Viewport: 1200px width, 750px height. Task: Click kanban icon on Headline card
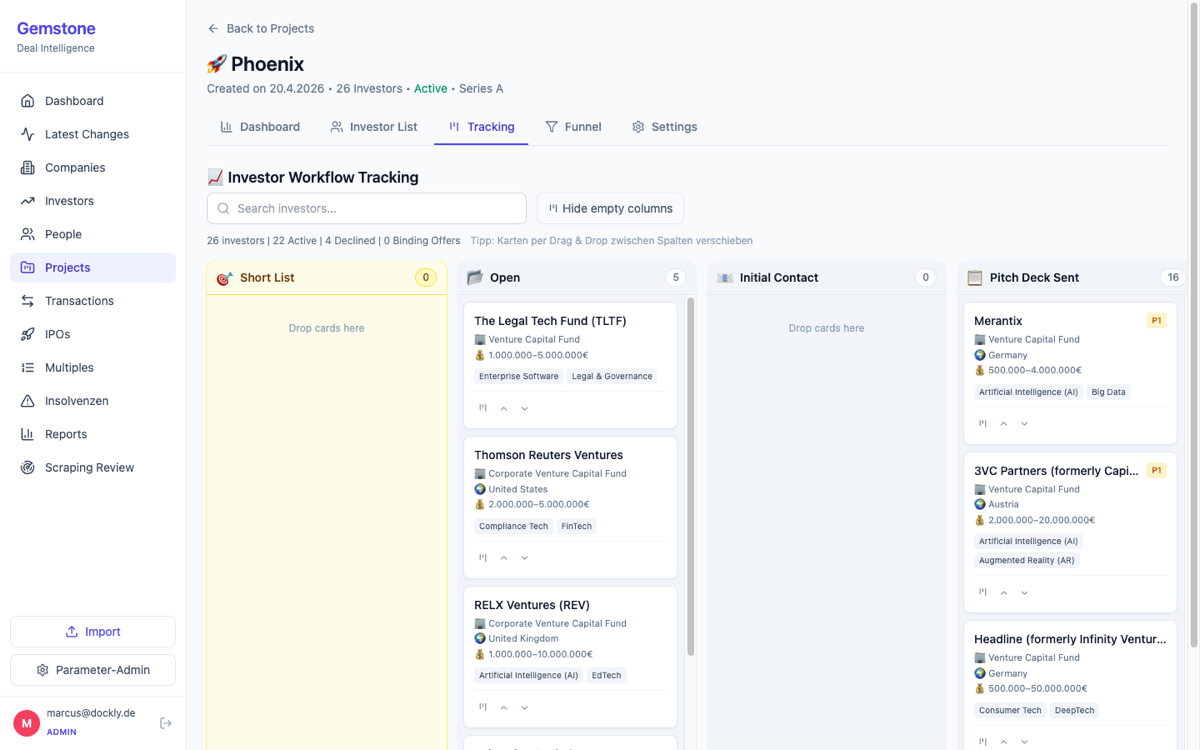coord(983,742)
